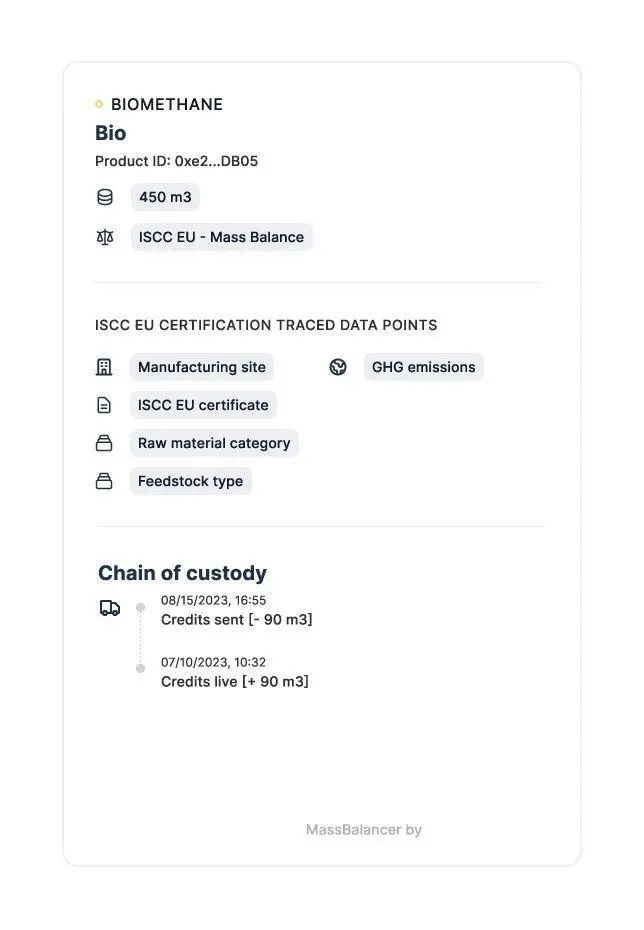Viewport: 644px width, 930px height.
Task: Open the Feedstock type data point
Action: click(x=190, y=481)
